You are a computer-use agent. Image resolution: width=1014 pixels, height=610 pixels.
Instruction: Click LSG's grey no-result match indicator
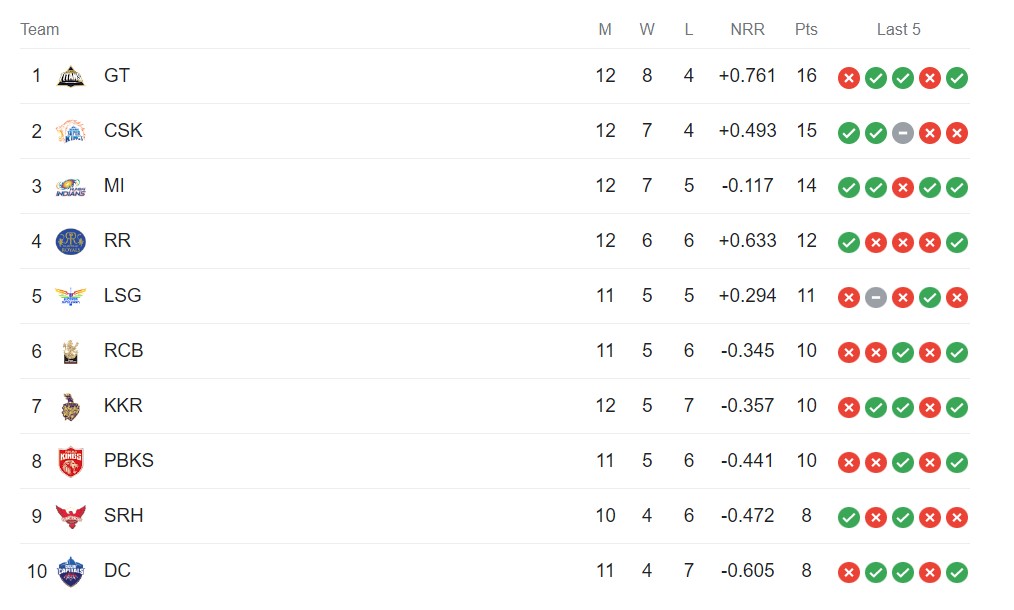pos(875,298)
